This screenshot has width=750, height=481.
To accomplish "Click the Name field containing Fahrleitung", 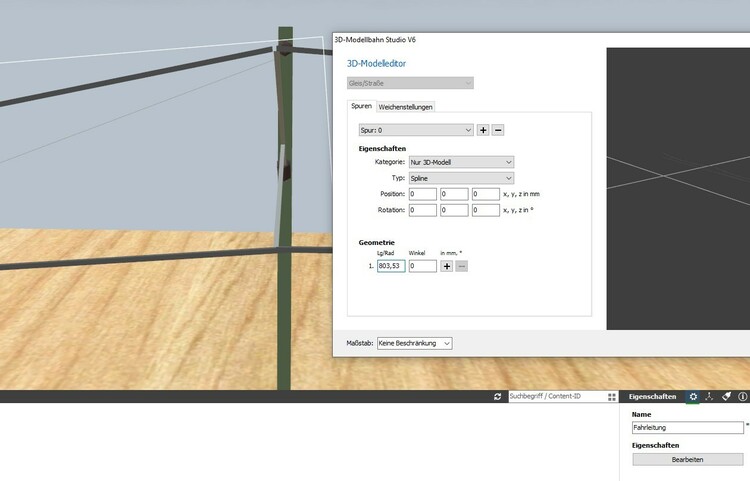I will (x=688, y=427).
